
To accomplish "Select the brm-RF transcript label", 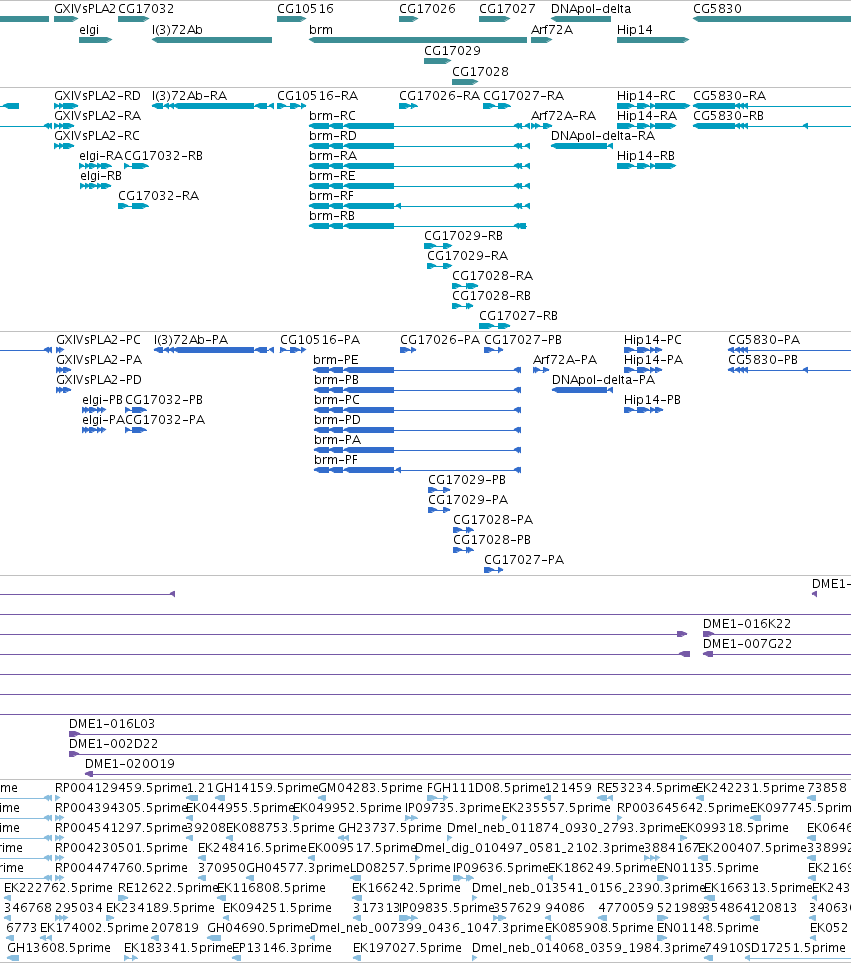I will tap(332, 196).
